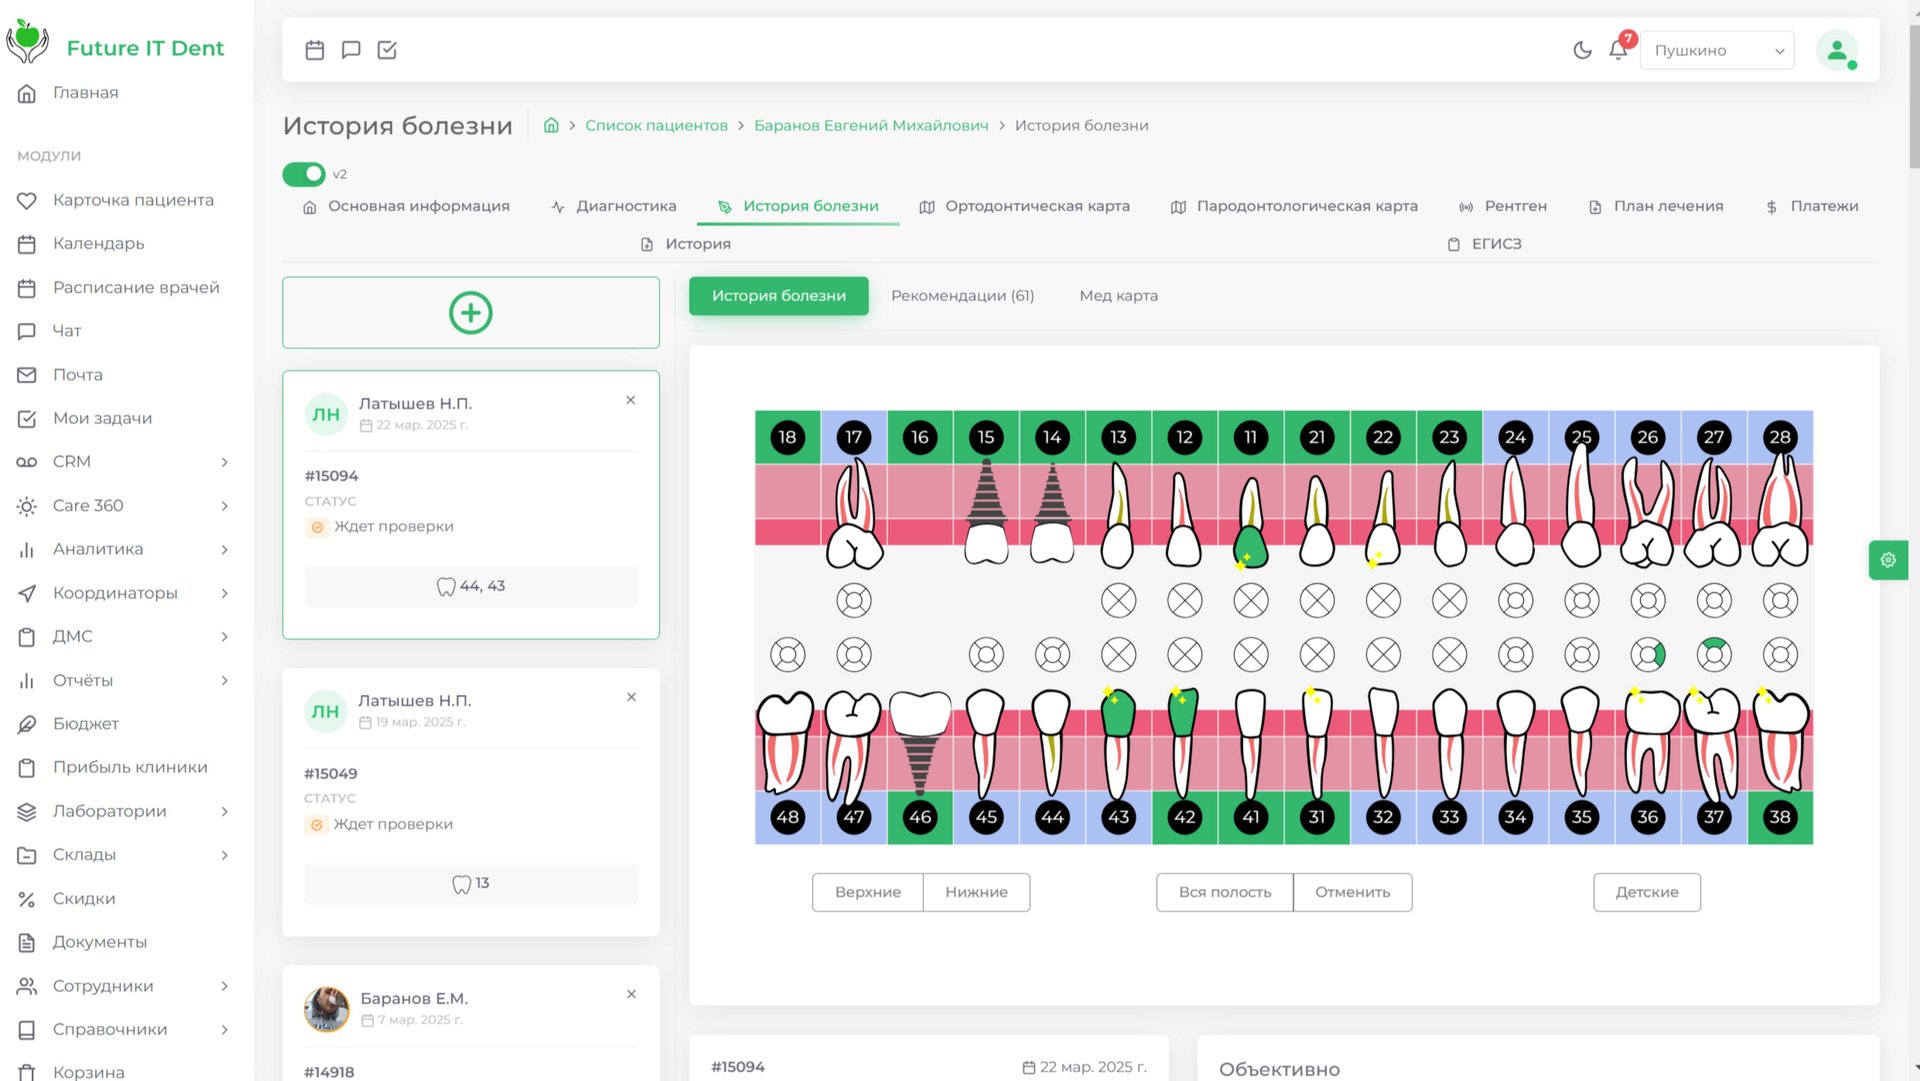Click the green plus icon to add record
The width and height of the screenshot is (1920, 1081).
click(x=471, y=313)
